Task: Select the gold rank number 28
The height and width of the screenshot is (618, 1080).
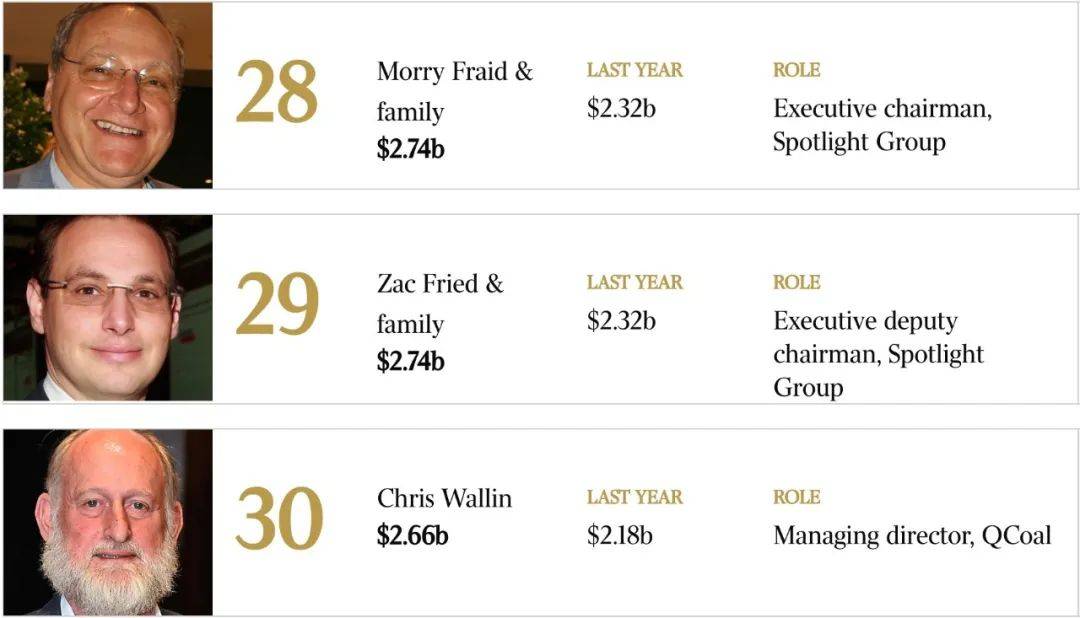Action: coord(277,92)
